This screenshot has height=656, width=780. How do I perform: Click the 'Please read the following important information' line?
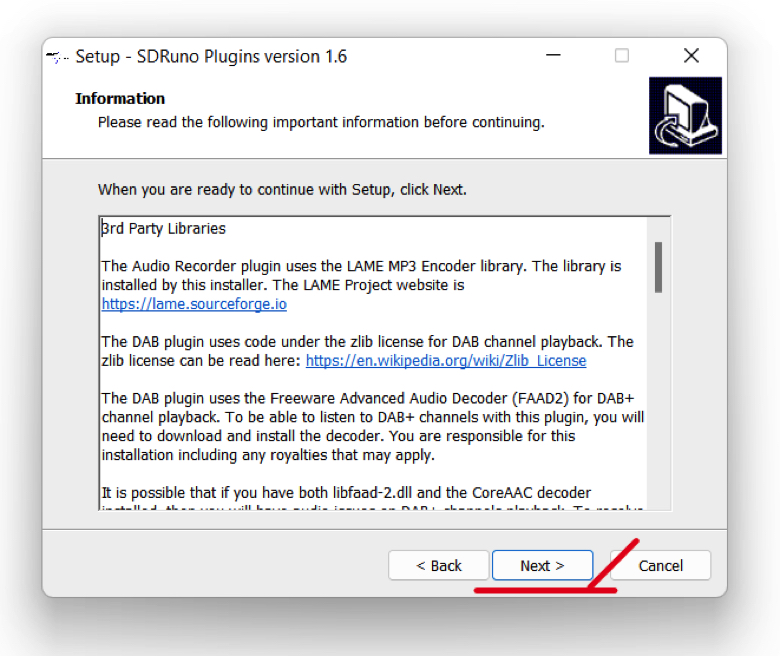[x=321, y=122]
